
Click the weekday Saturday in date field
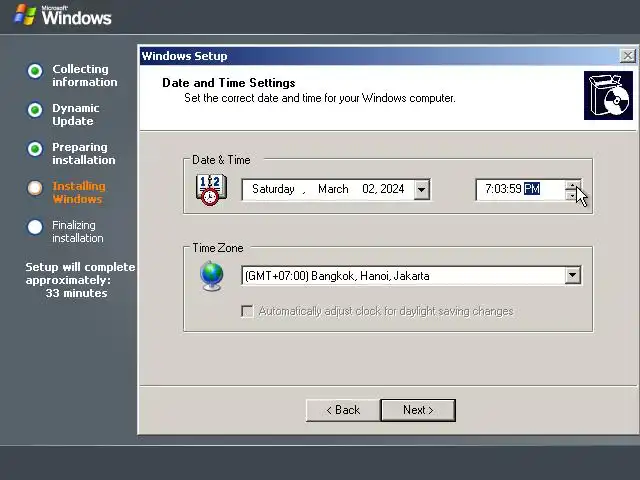273,189
